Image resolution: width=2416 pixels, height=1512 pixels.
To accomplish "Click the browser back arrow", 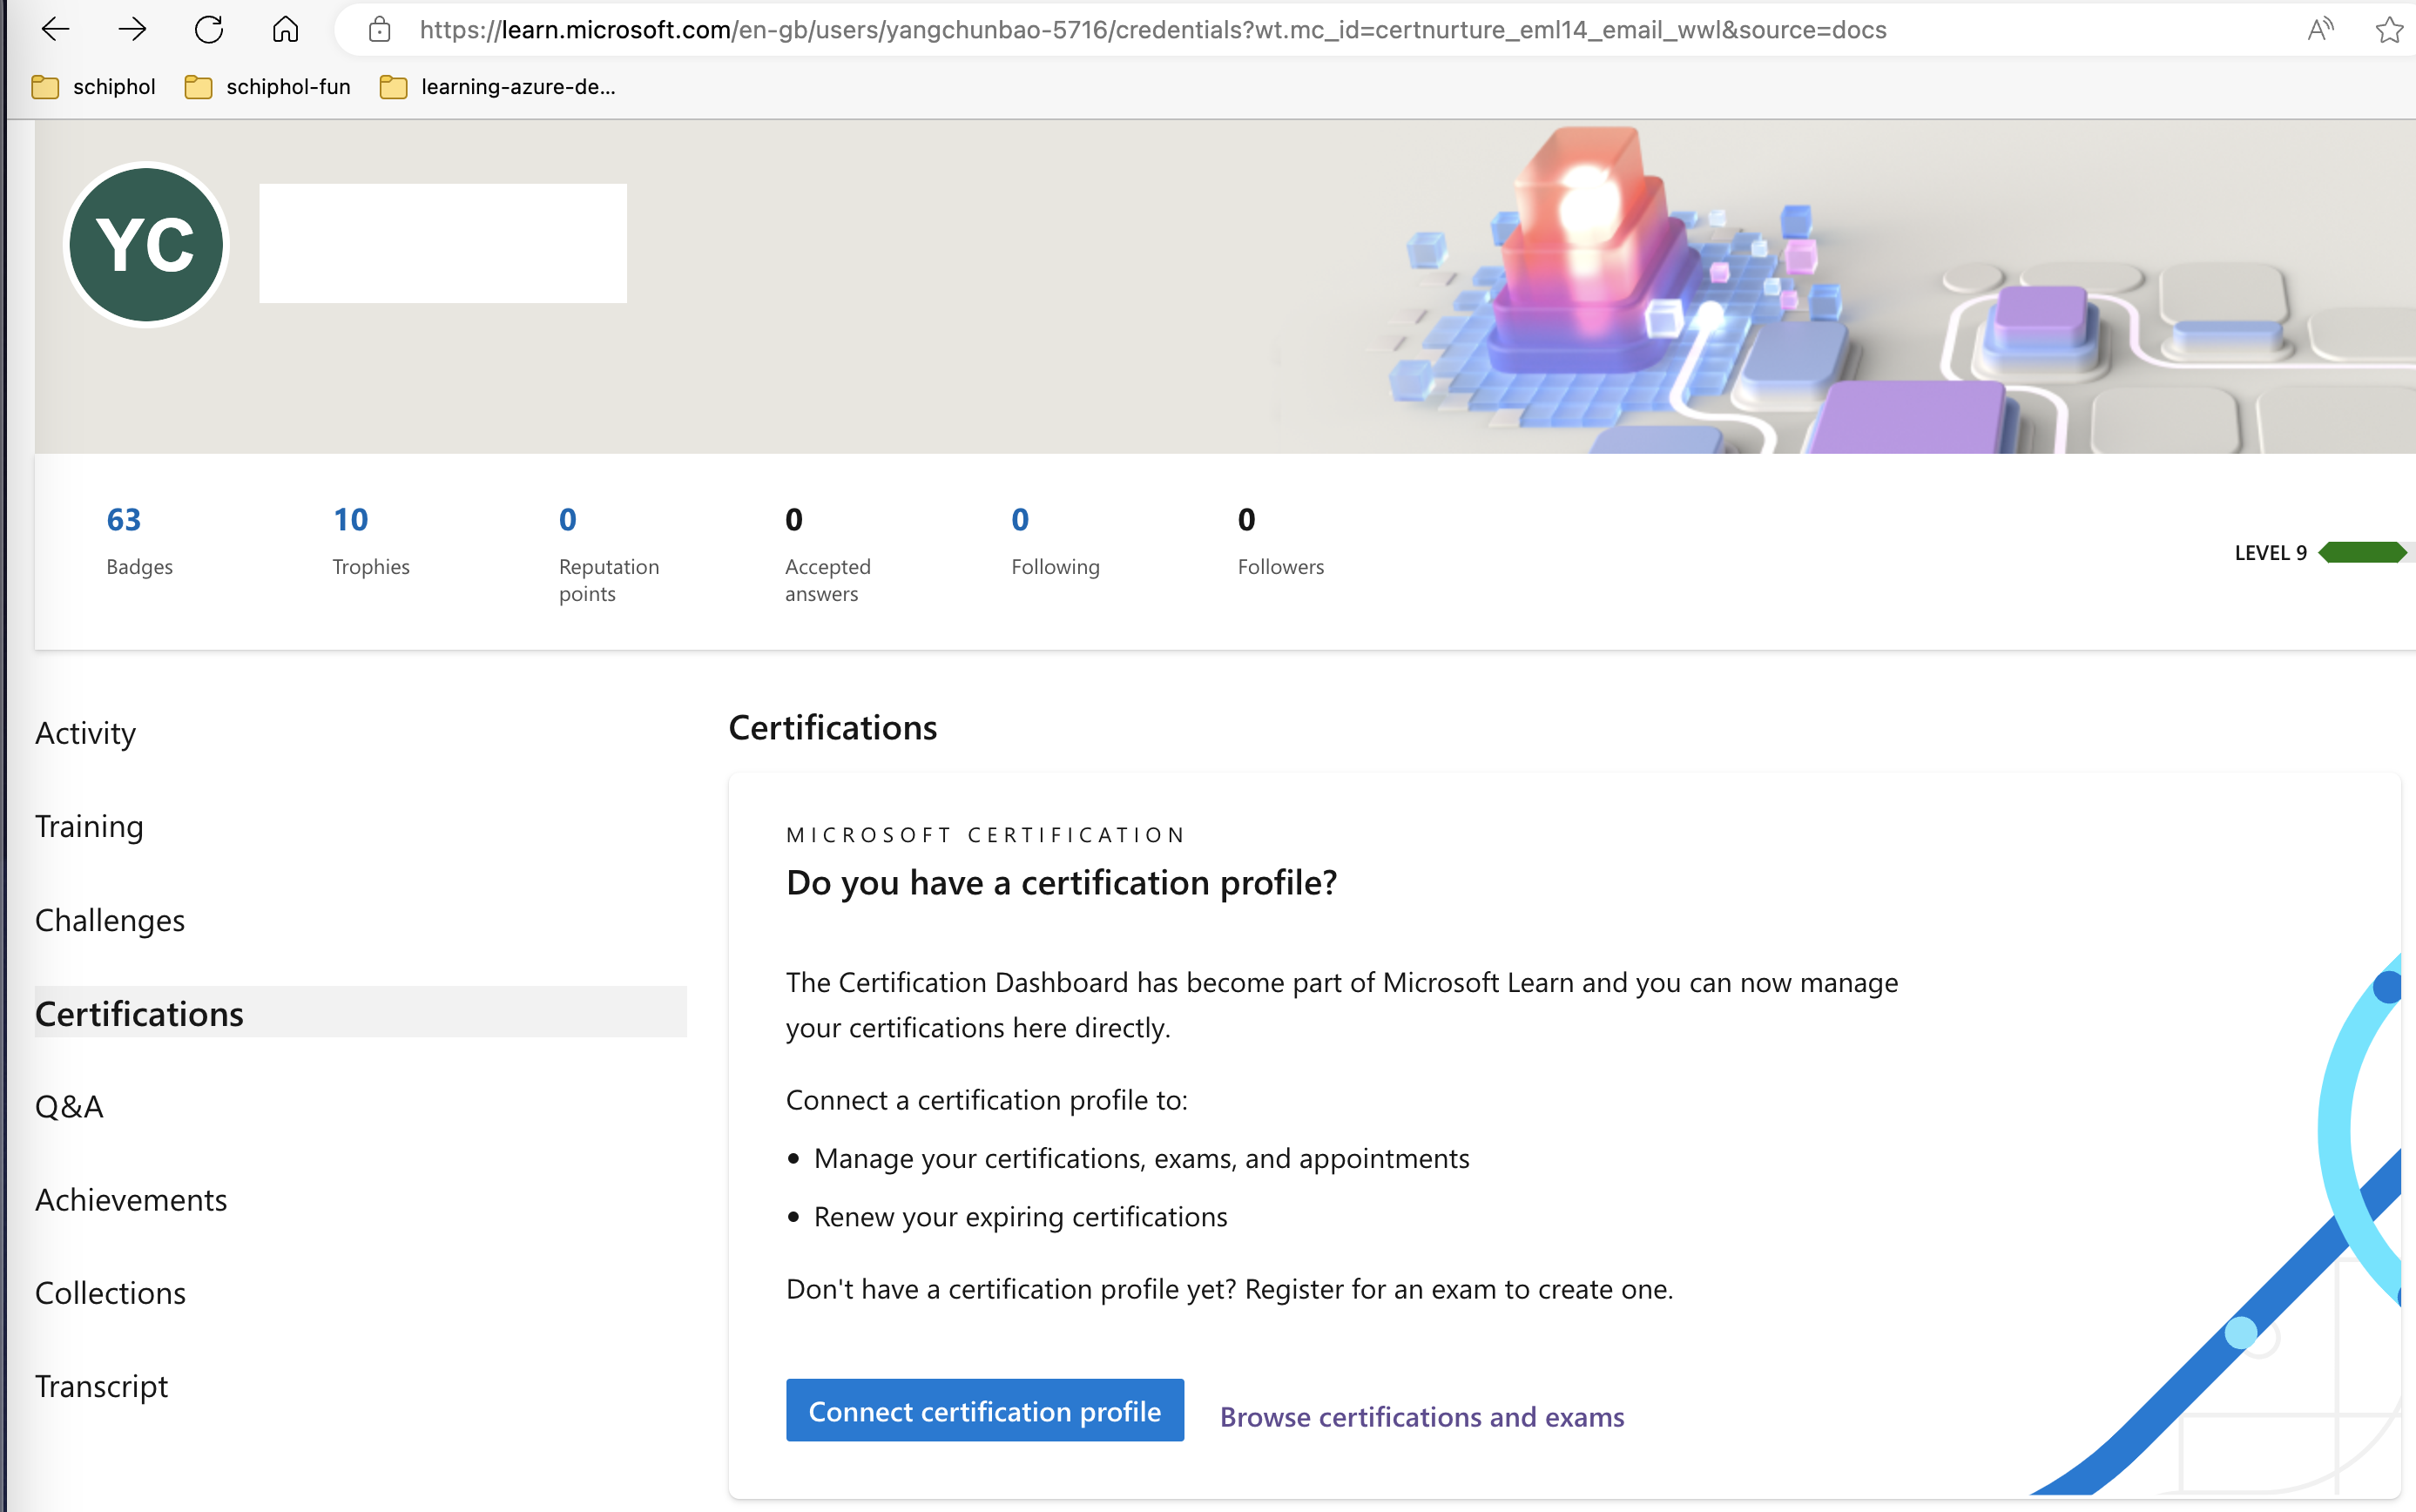I will tap(55, 30).
